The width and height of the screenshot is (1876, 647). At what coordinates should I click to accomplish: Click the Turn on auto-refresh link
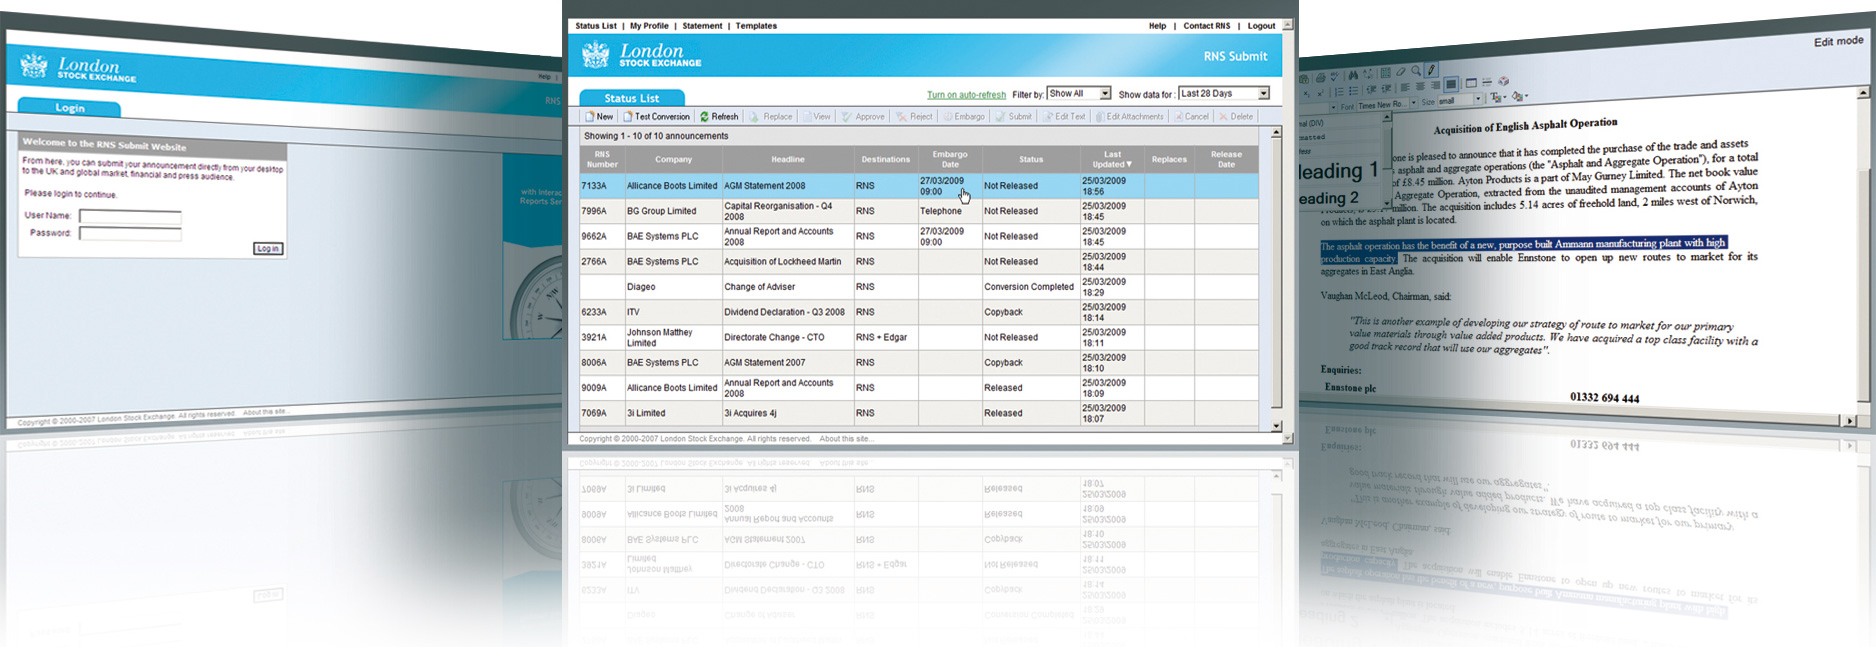point(966,95)
